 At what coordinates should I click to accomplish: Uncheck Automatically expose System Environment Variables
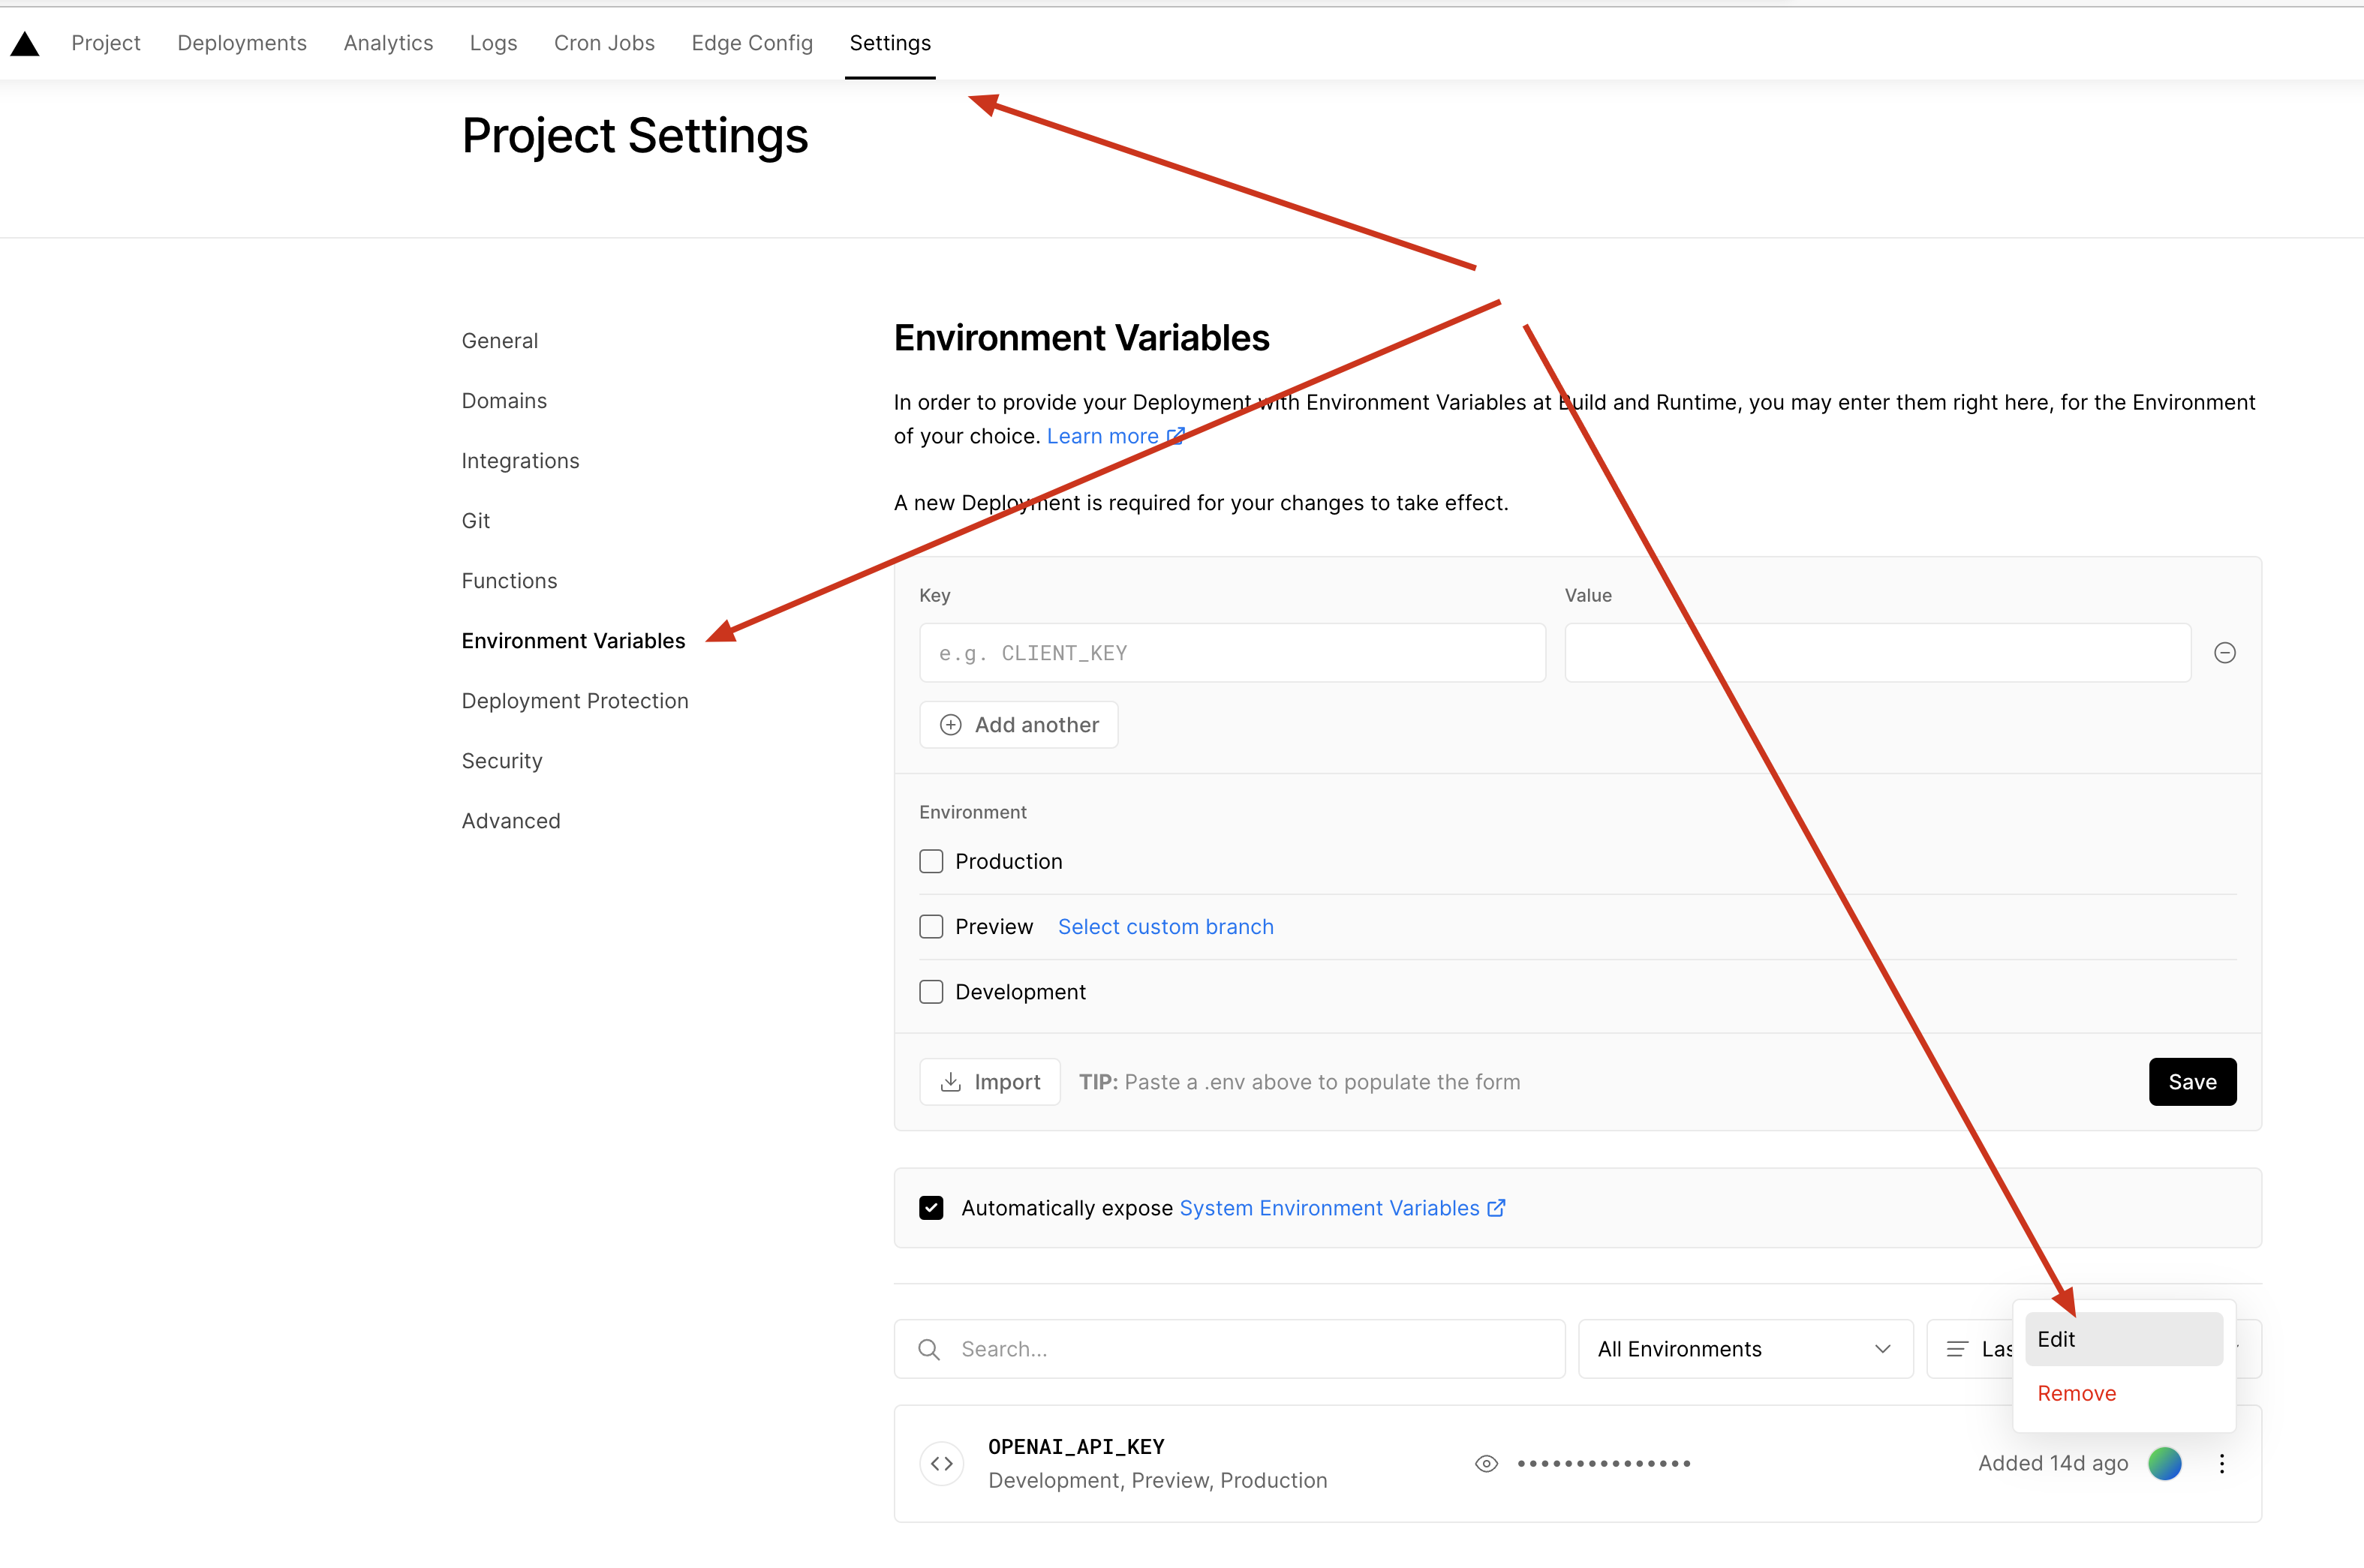(931, 1208)
